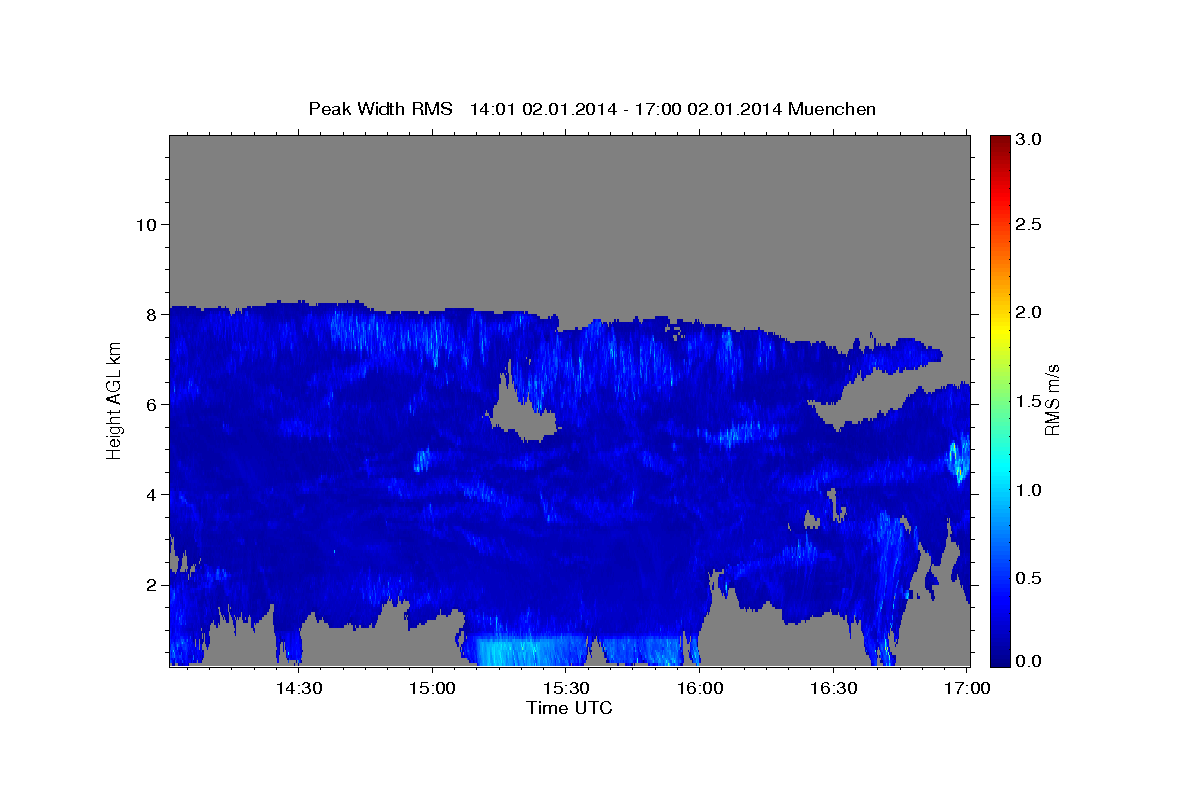Click the 'Muenchen' station name in the title
1200x800 pixels.
832,109
